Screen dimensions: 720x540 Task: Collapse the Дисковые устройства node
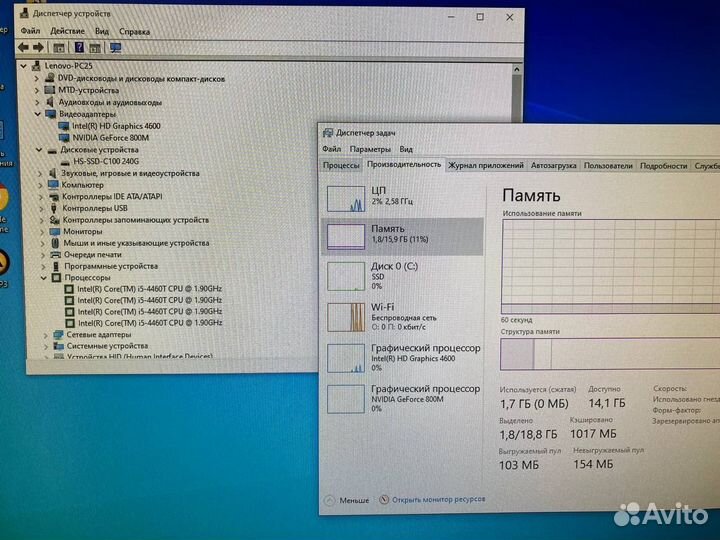click(x=39, y=150)
